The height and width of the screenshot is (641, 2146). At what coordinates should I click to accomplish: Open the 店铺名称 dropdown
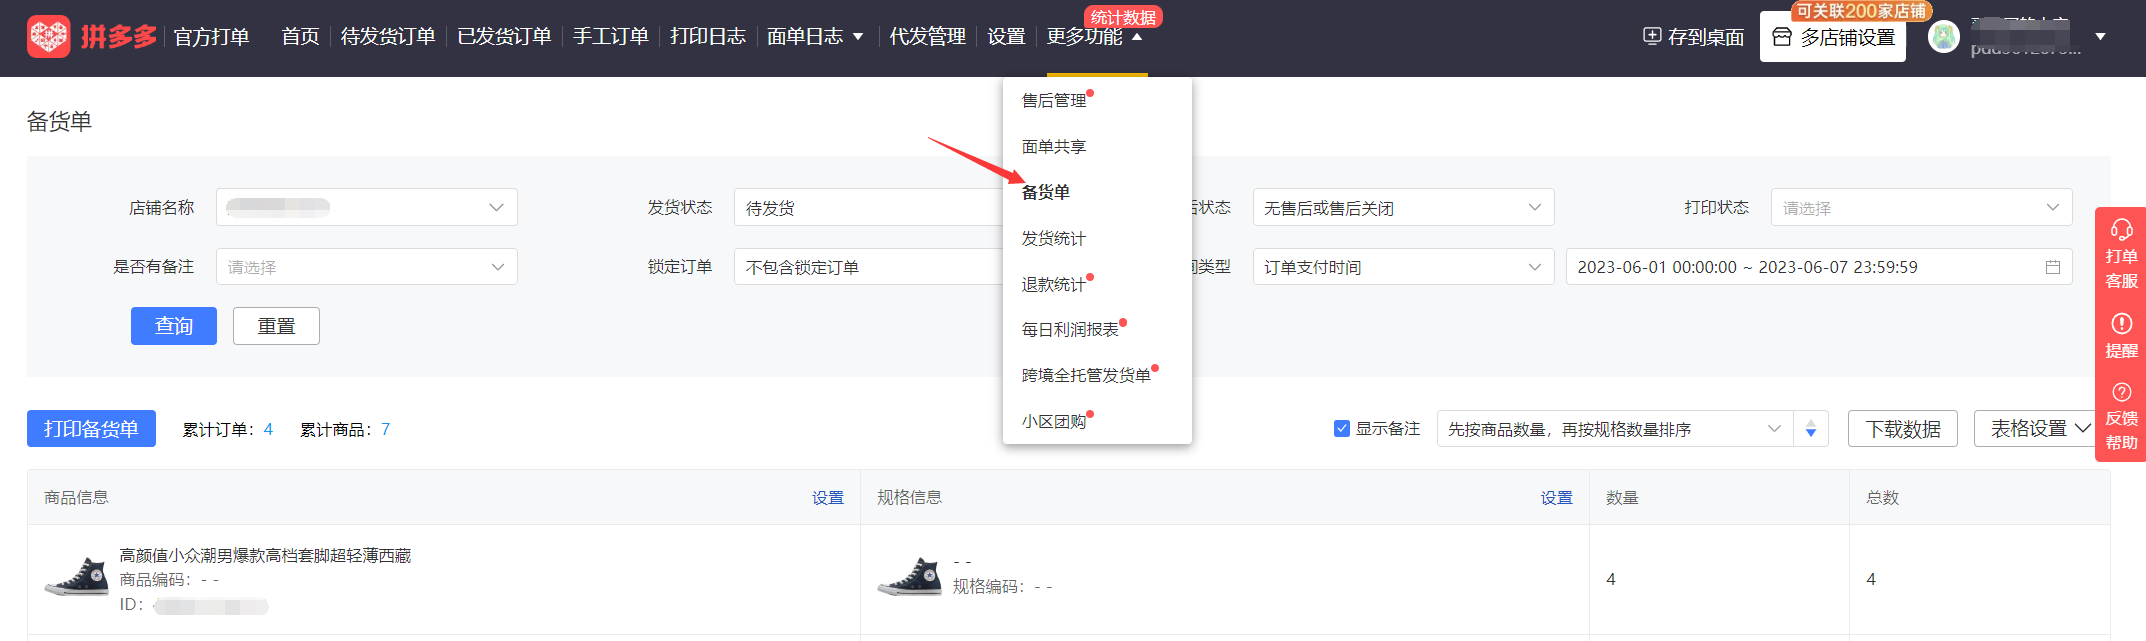click(367, 207)
